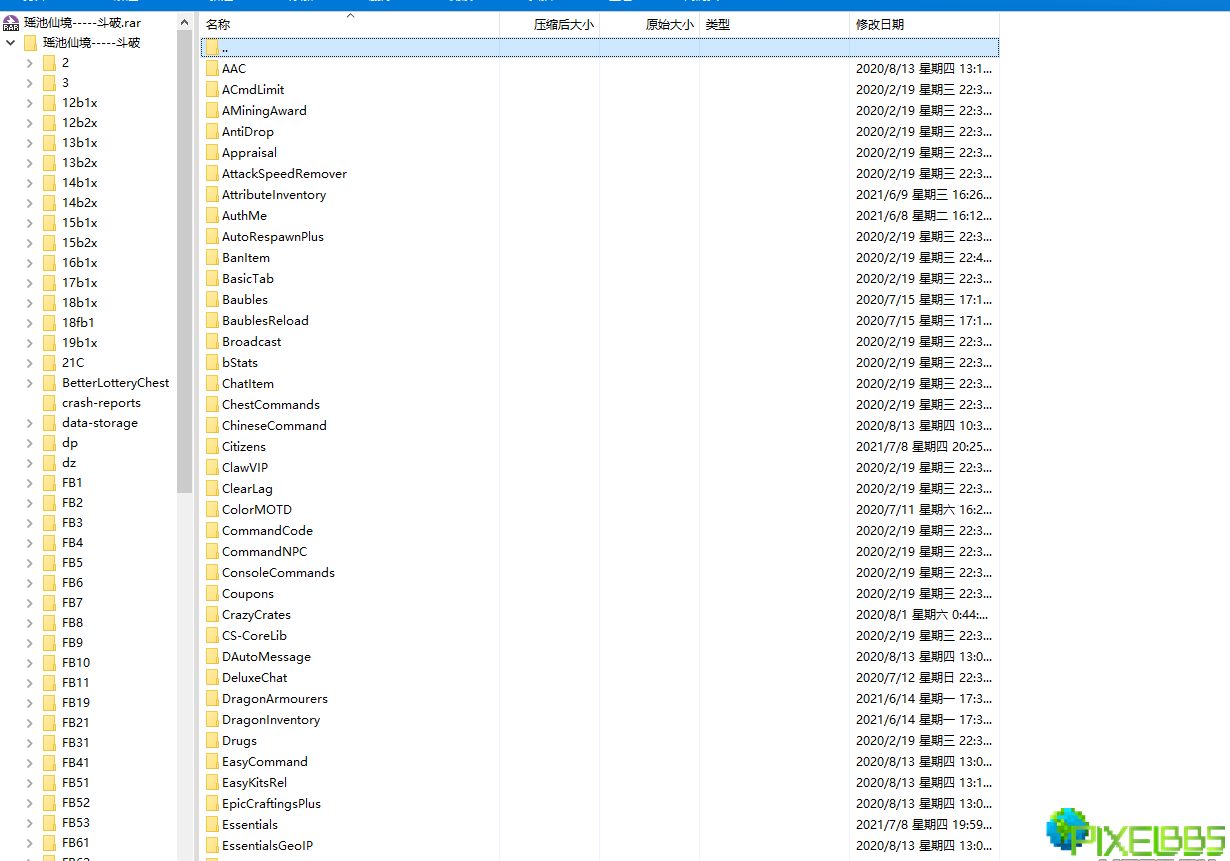Collapse the 瑶池仙境-----斗破 root folder
This screenshot has width=1230, height=861.
coord(10,42)
